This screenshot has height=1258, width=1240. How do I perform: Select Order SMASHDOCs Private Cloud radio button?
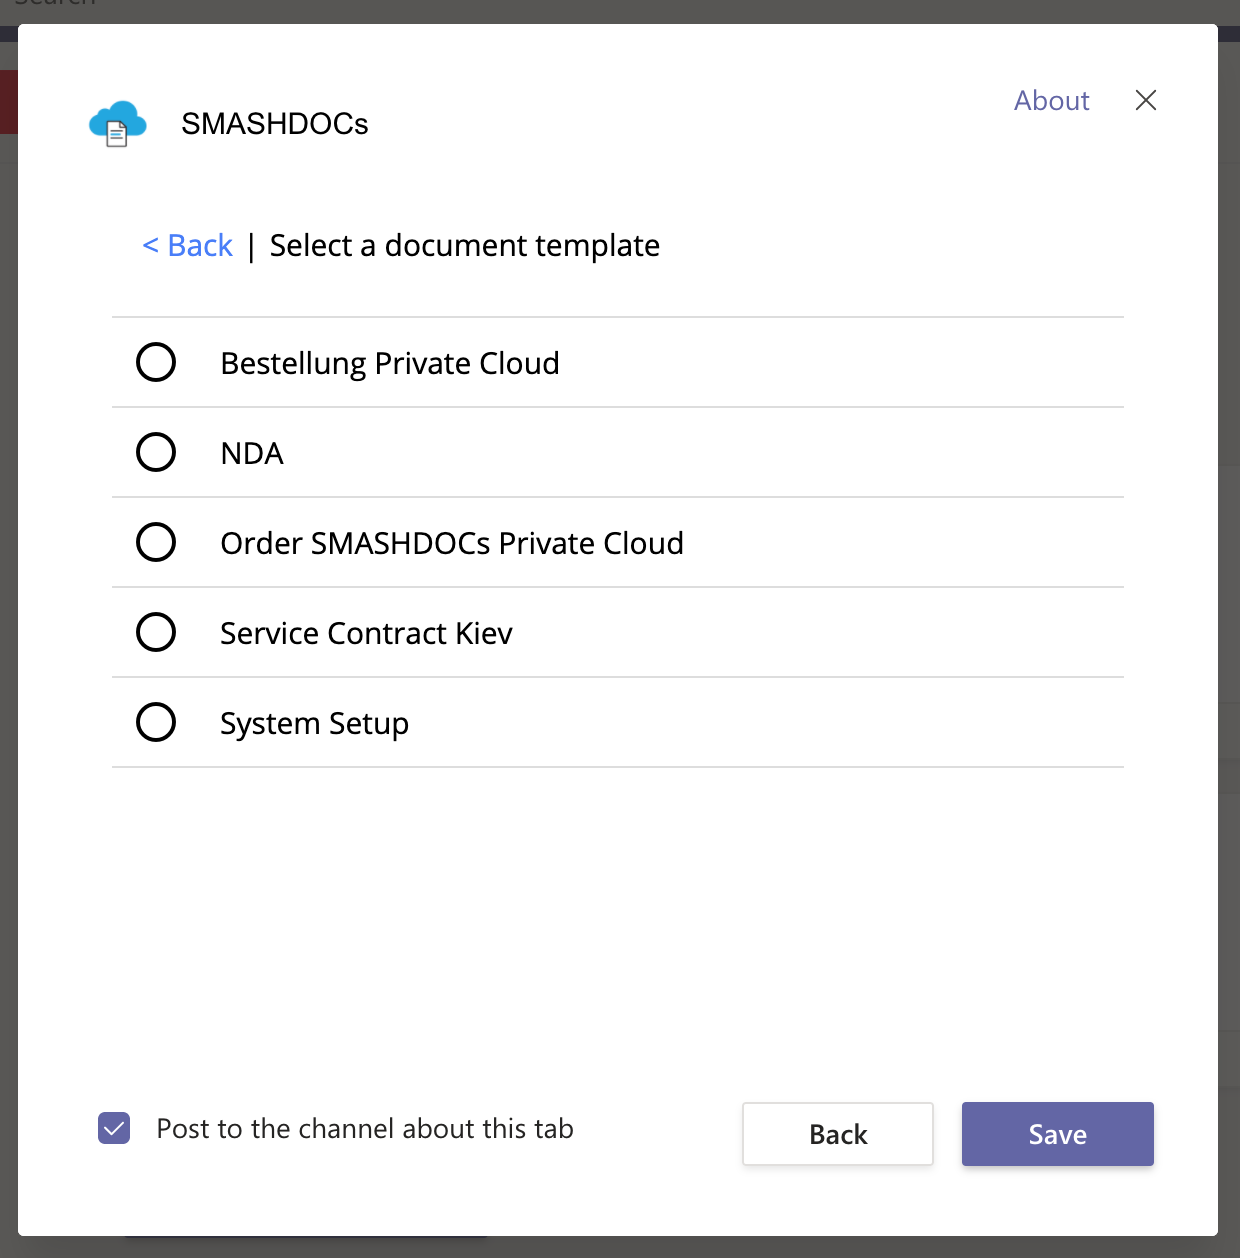(x=156, y=542)
